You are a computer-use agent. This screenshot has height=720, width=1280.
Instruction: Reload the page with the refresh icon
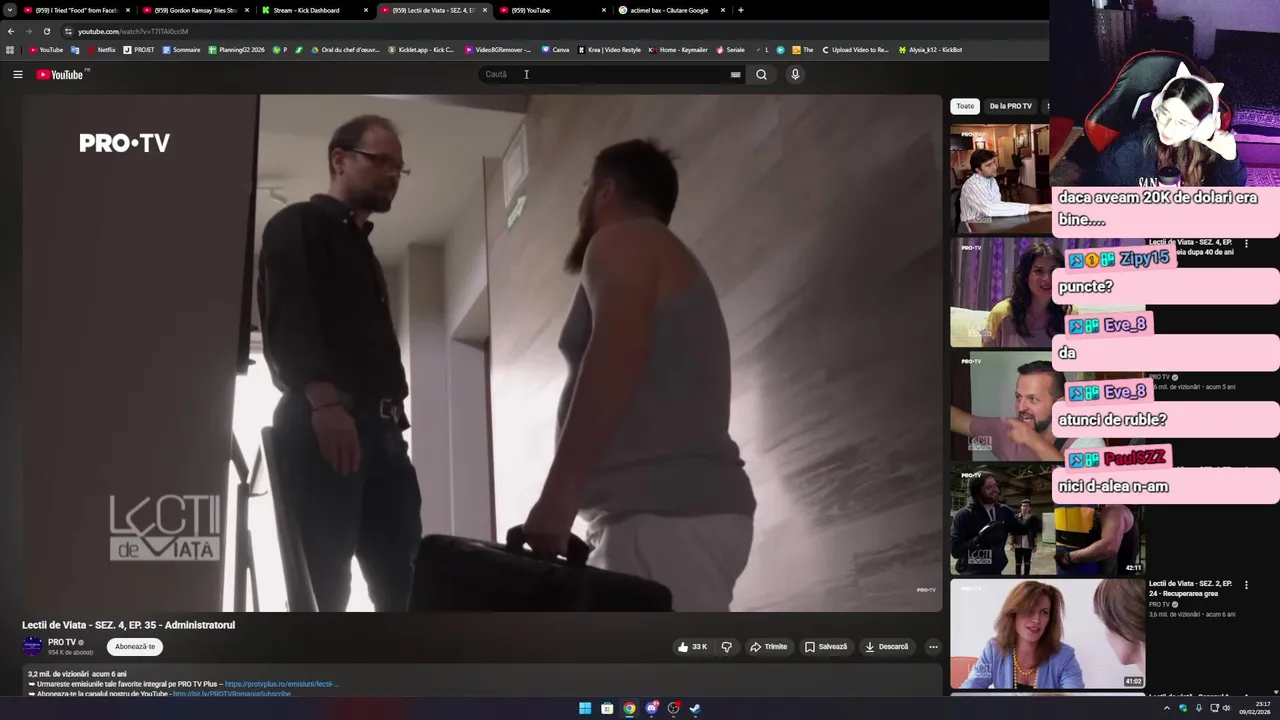click(x=46, y=31)
